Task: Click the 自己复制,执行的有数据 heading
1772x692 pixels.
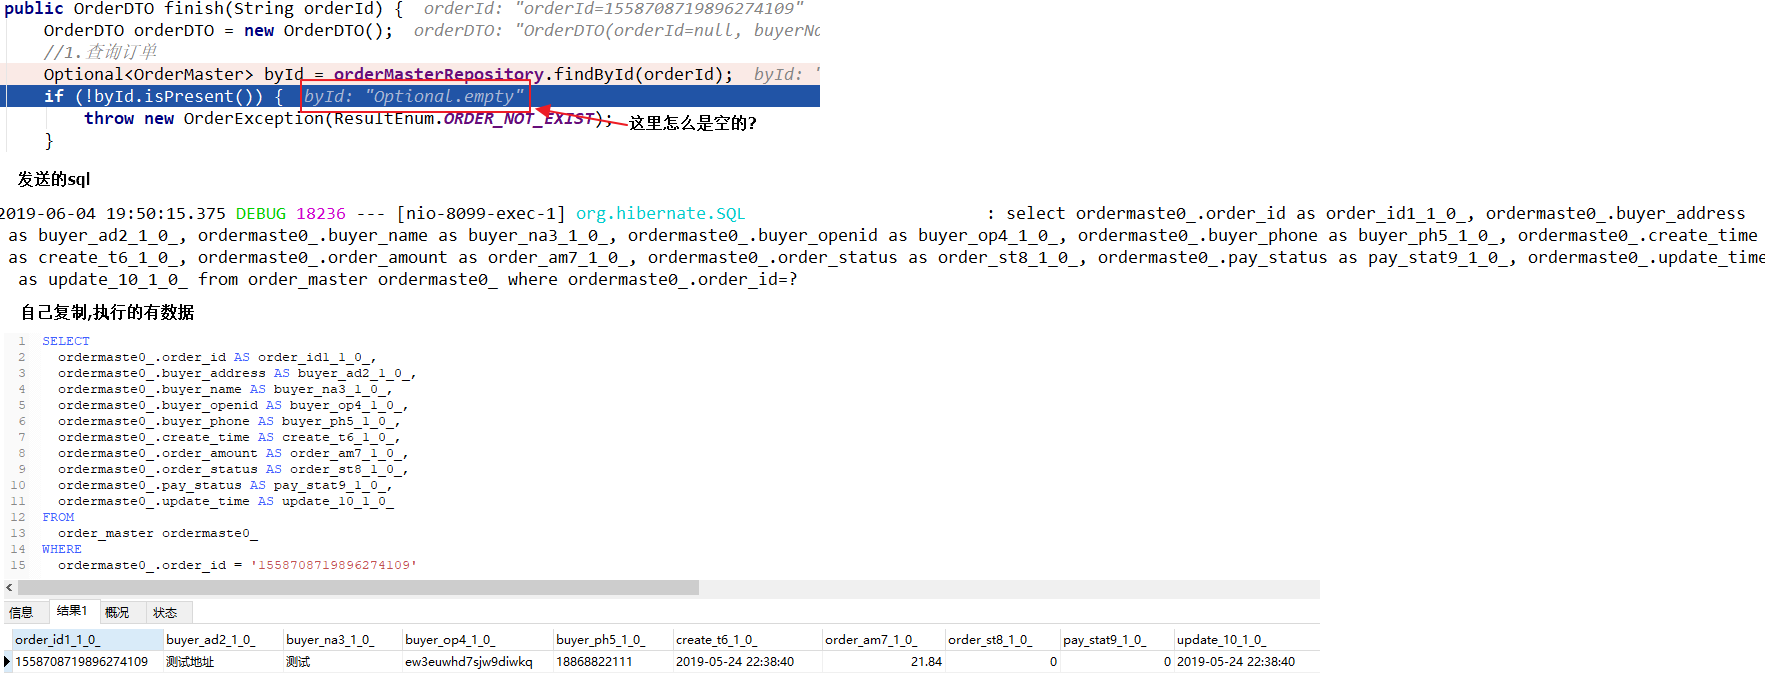Action: click(x=107, y=312)
